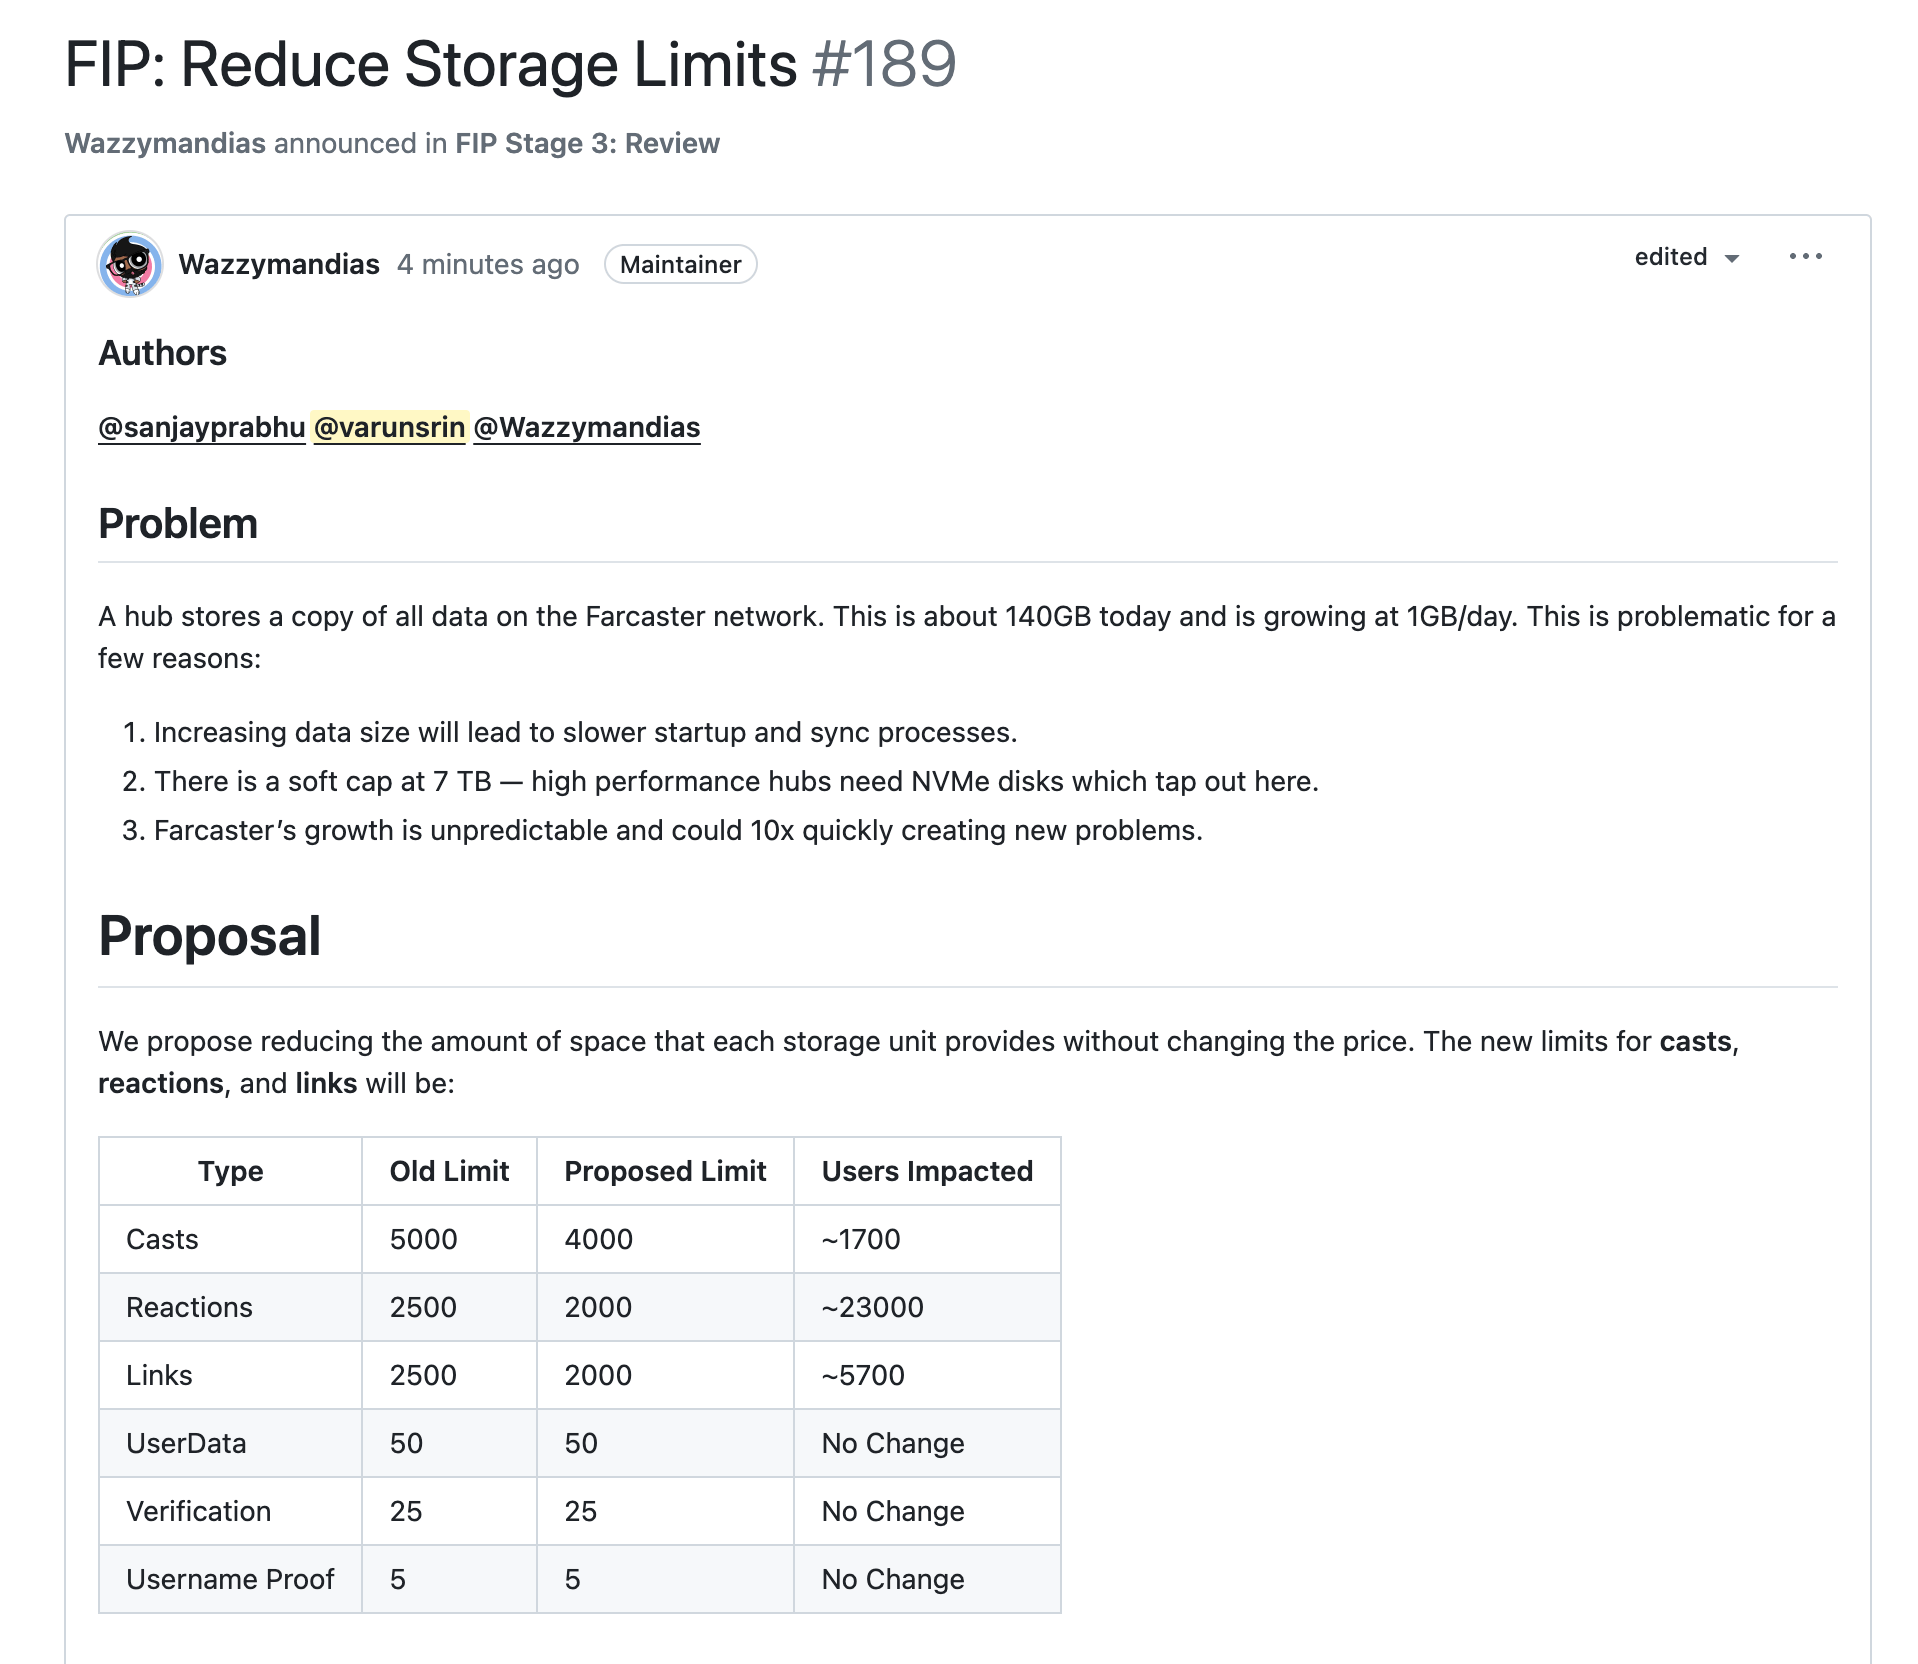Image resolution: width=1918 pixels, height=1664 pixels.
Task: Click the 4 minutes ago timestamp
Action: [x=487, y=265]
